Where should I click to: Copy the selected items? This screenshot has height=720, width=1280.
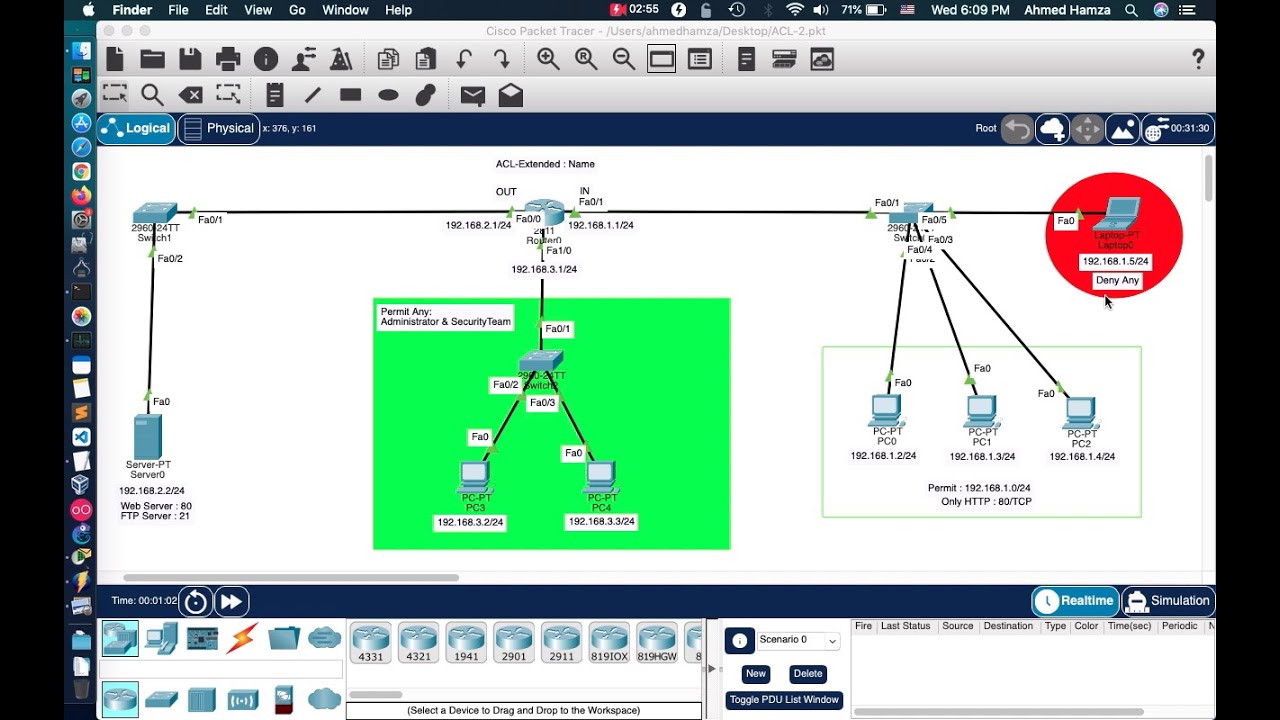point(388,60)
